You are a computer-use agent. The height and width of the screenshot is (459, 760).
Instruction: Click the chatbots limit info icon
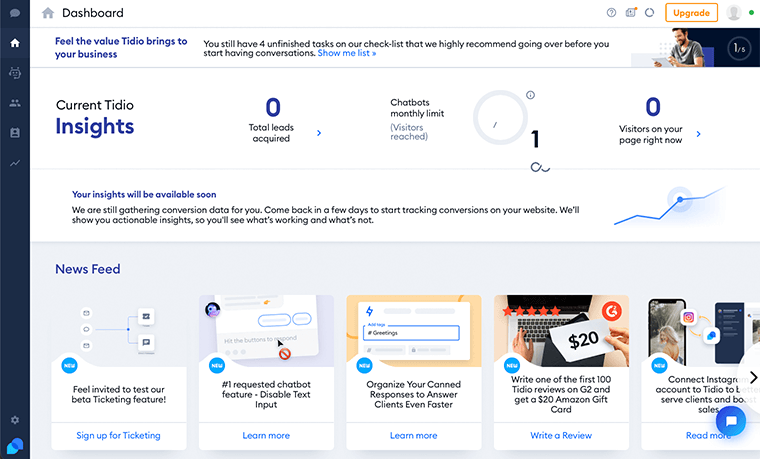tap(530, 95)
